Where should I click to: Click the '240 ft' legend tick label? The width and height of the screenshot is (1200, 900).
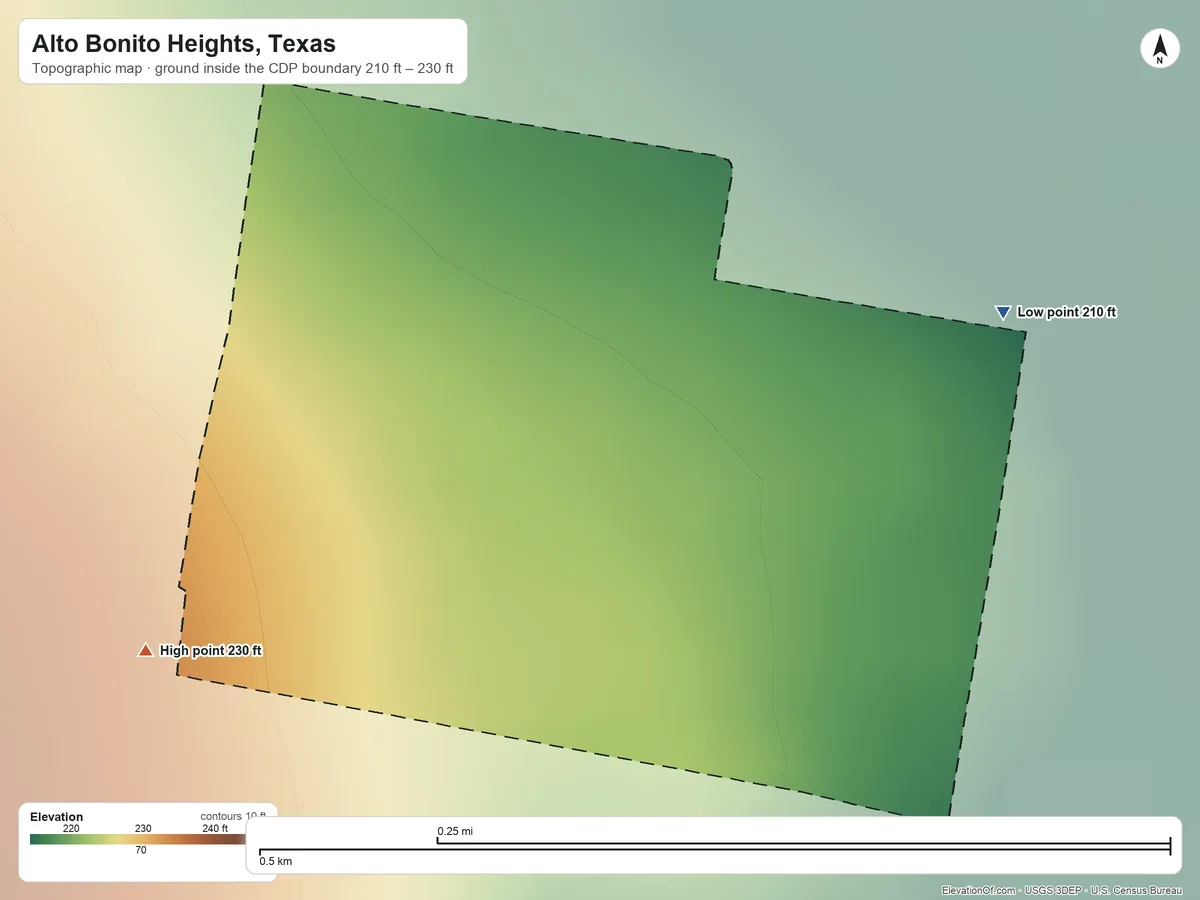(215, 828)
